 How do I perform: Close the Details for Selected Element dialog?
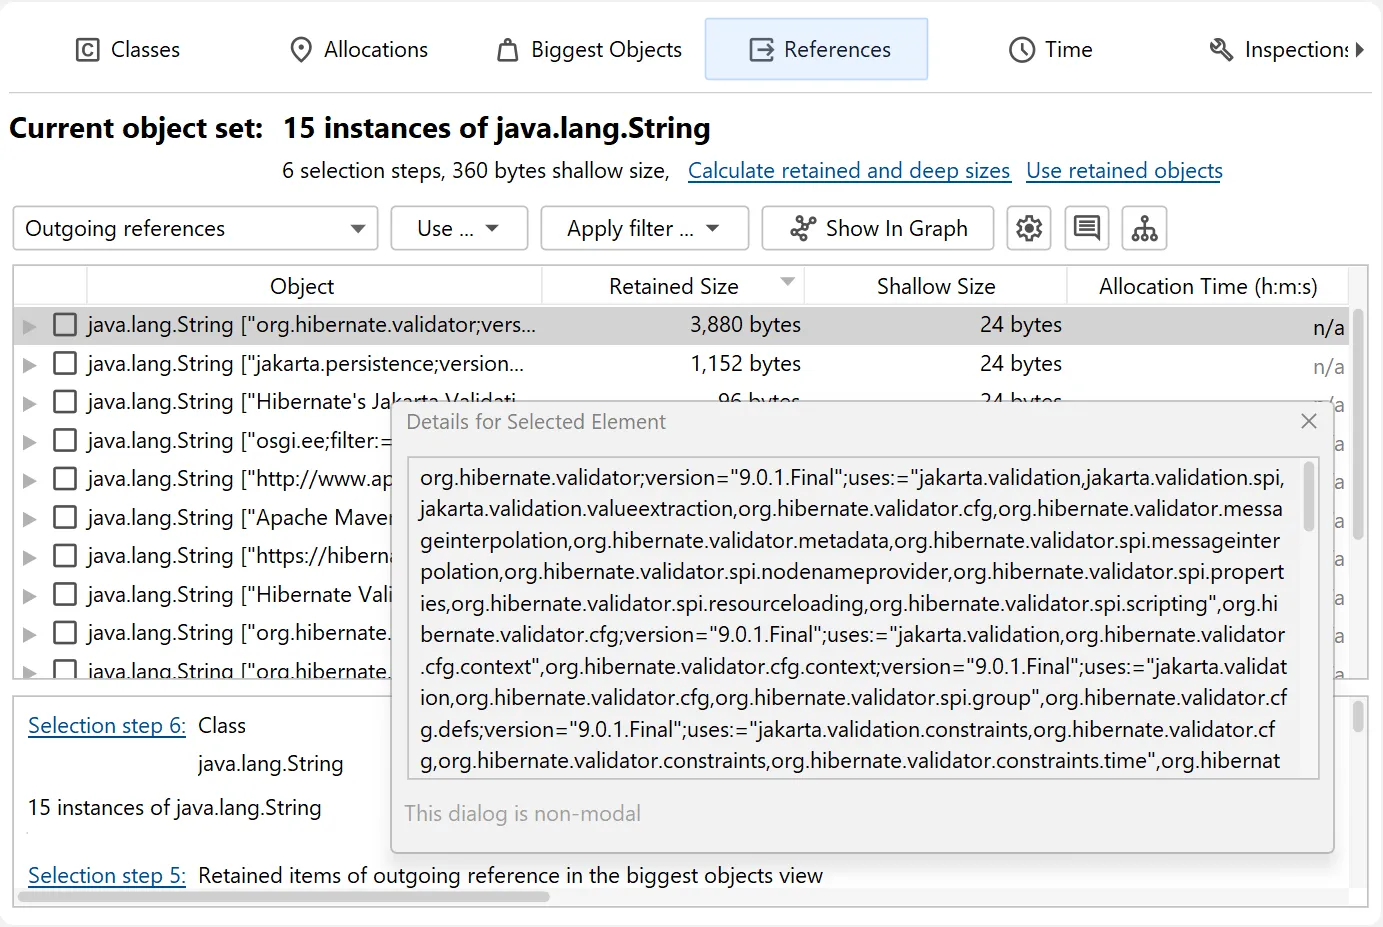(1309, 421)
